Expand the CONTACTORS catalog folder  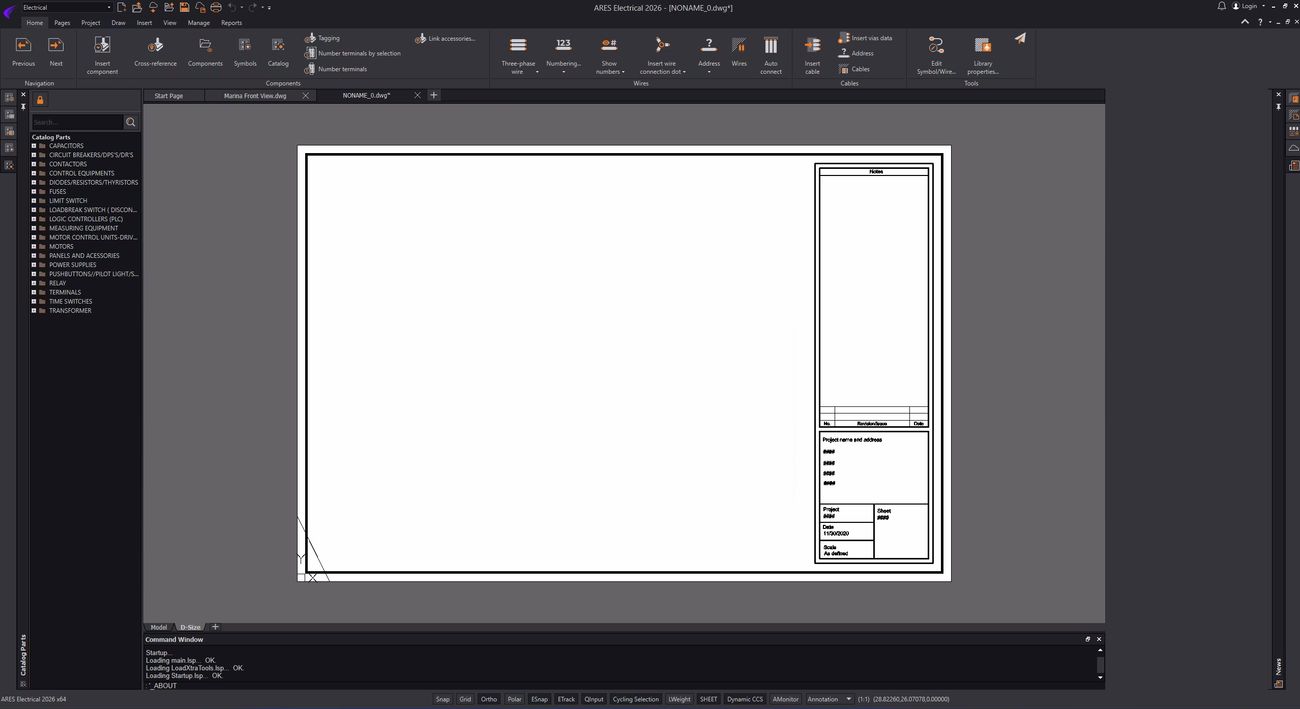(x=34, y=164)
